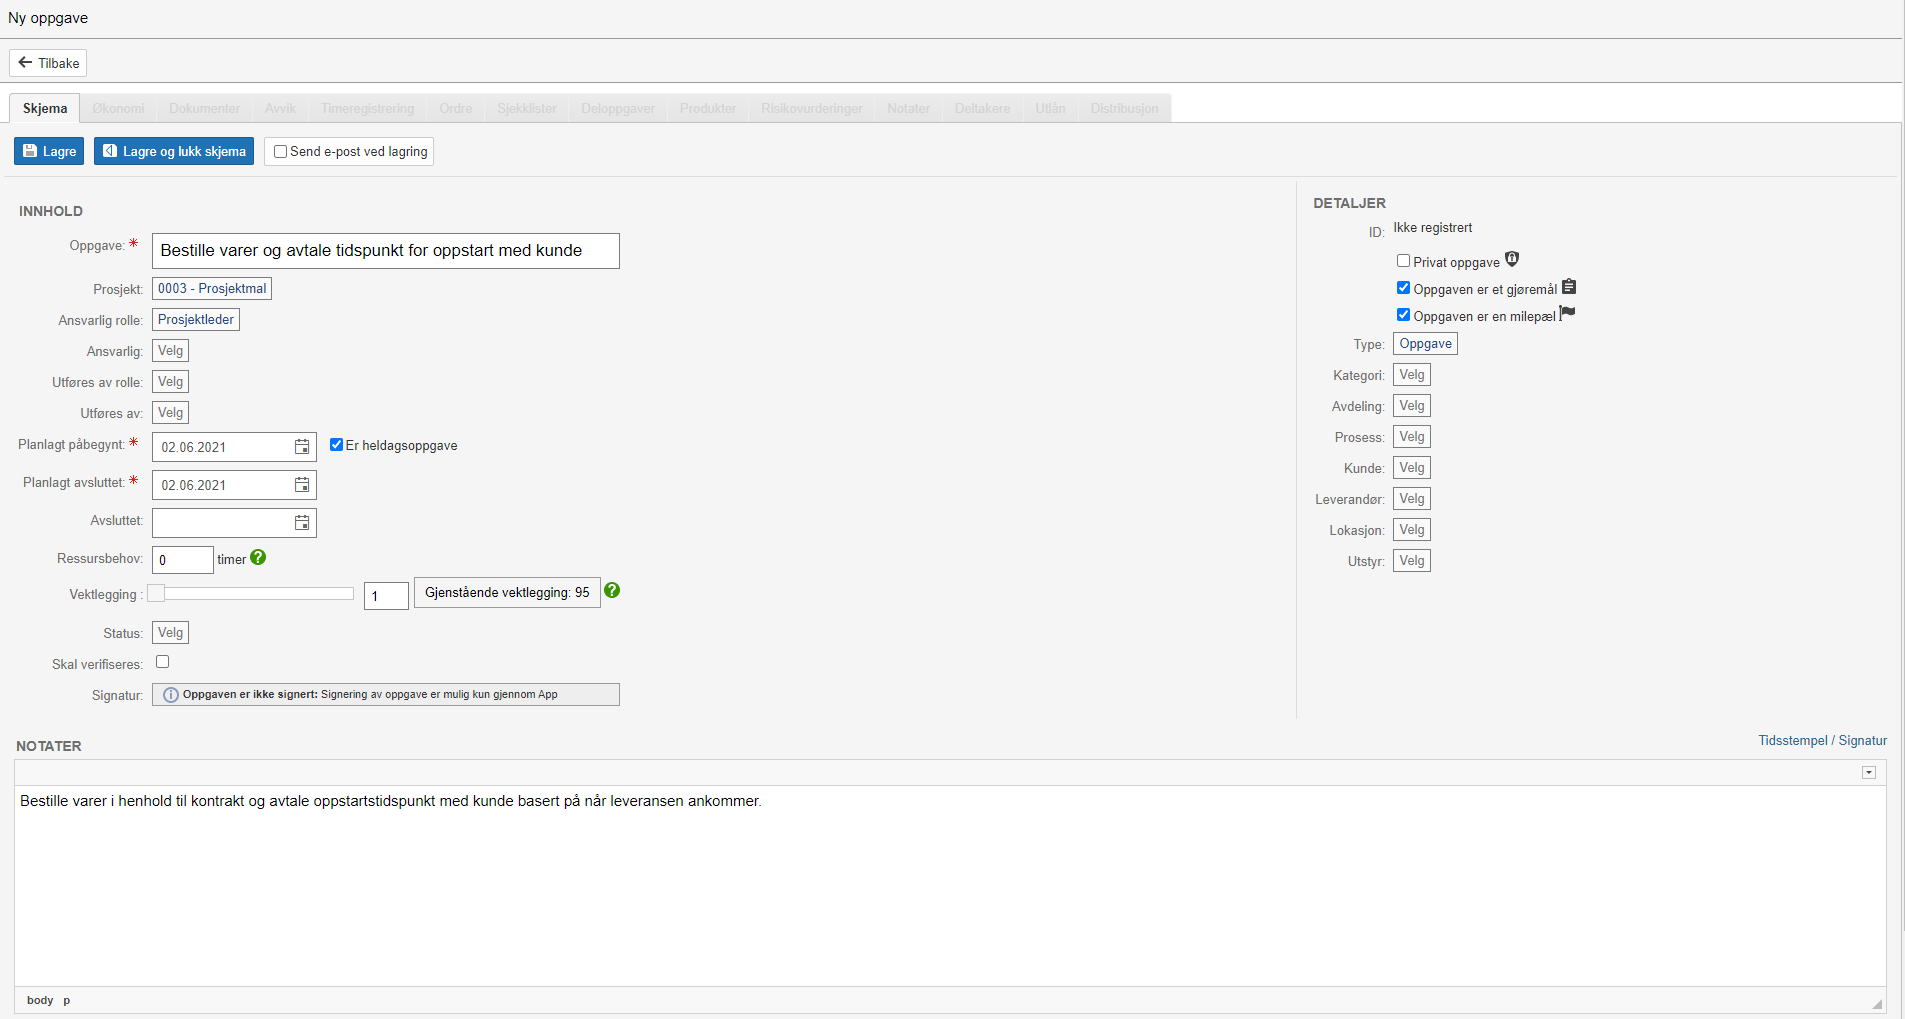Click help icon next to Ressursbehov timer
Screen dimensions: 1905x1019
click(x=258, y=558)
